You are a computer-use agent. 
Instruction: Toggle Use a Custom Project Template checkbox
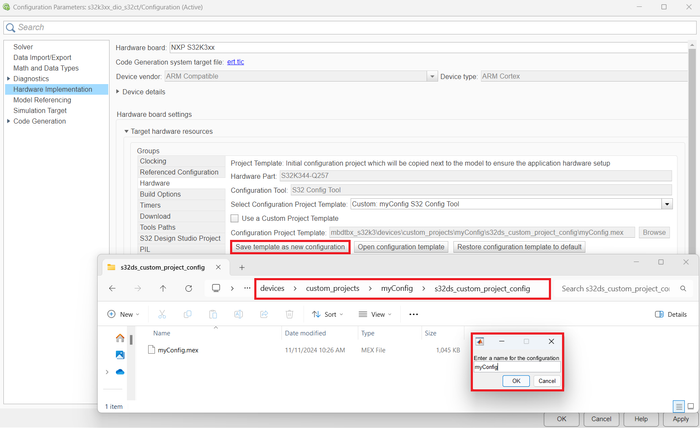[x=234, y=218]
